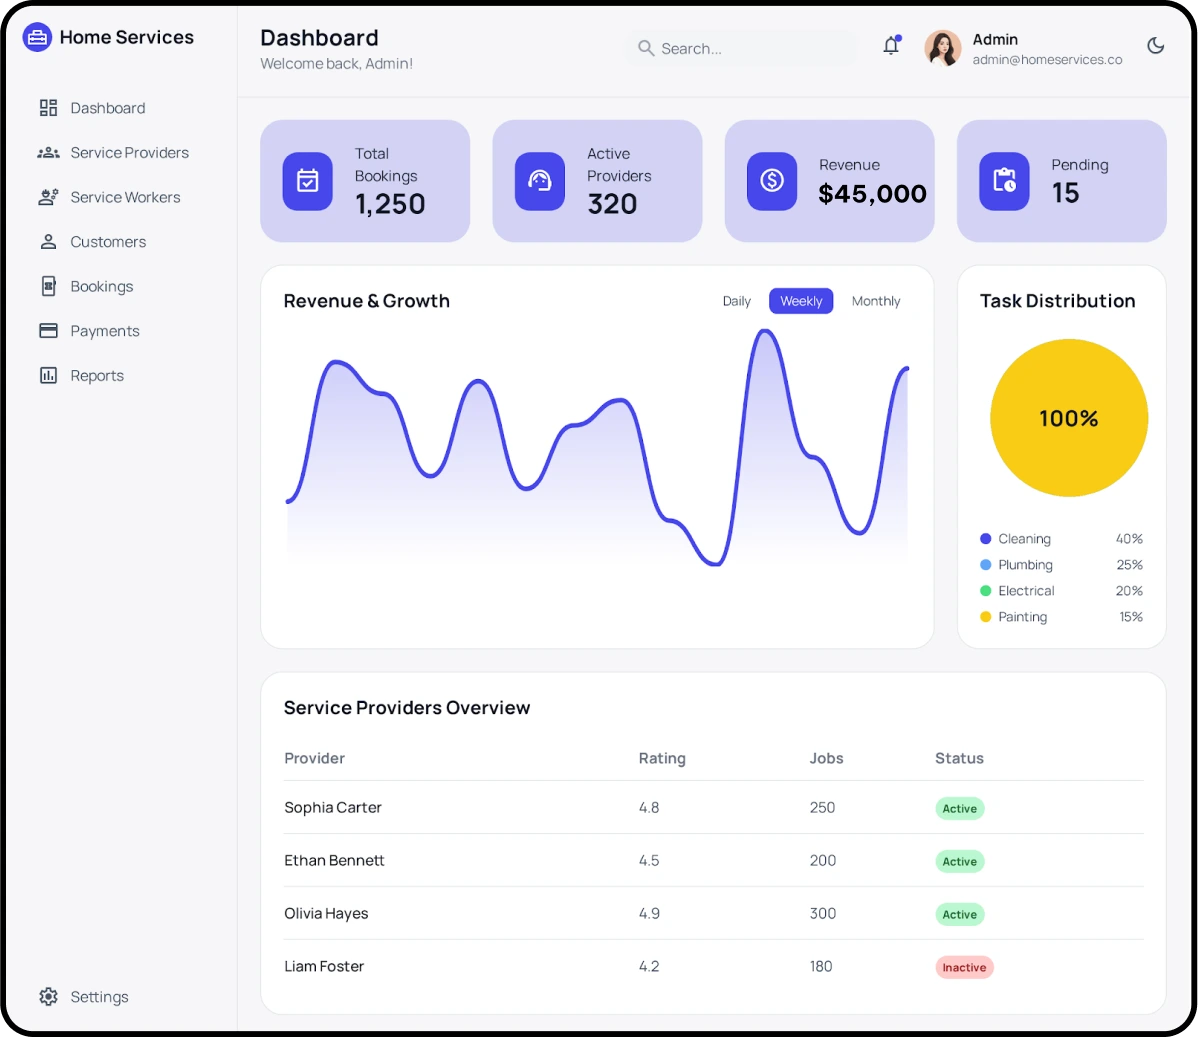Open the Payments section
1198x1037 pixels.
(104, 331)
